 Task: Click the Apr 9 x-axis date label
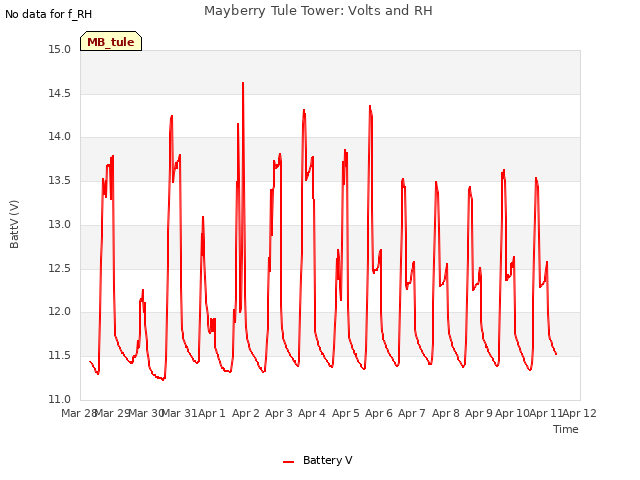[479, 413]
